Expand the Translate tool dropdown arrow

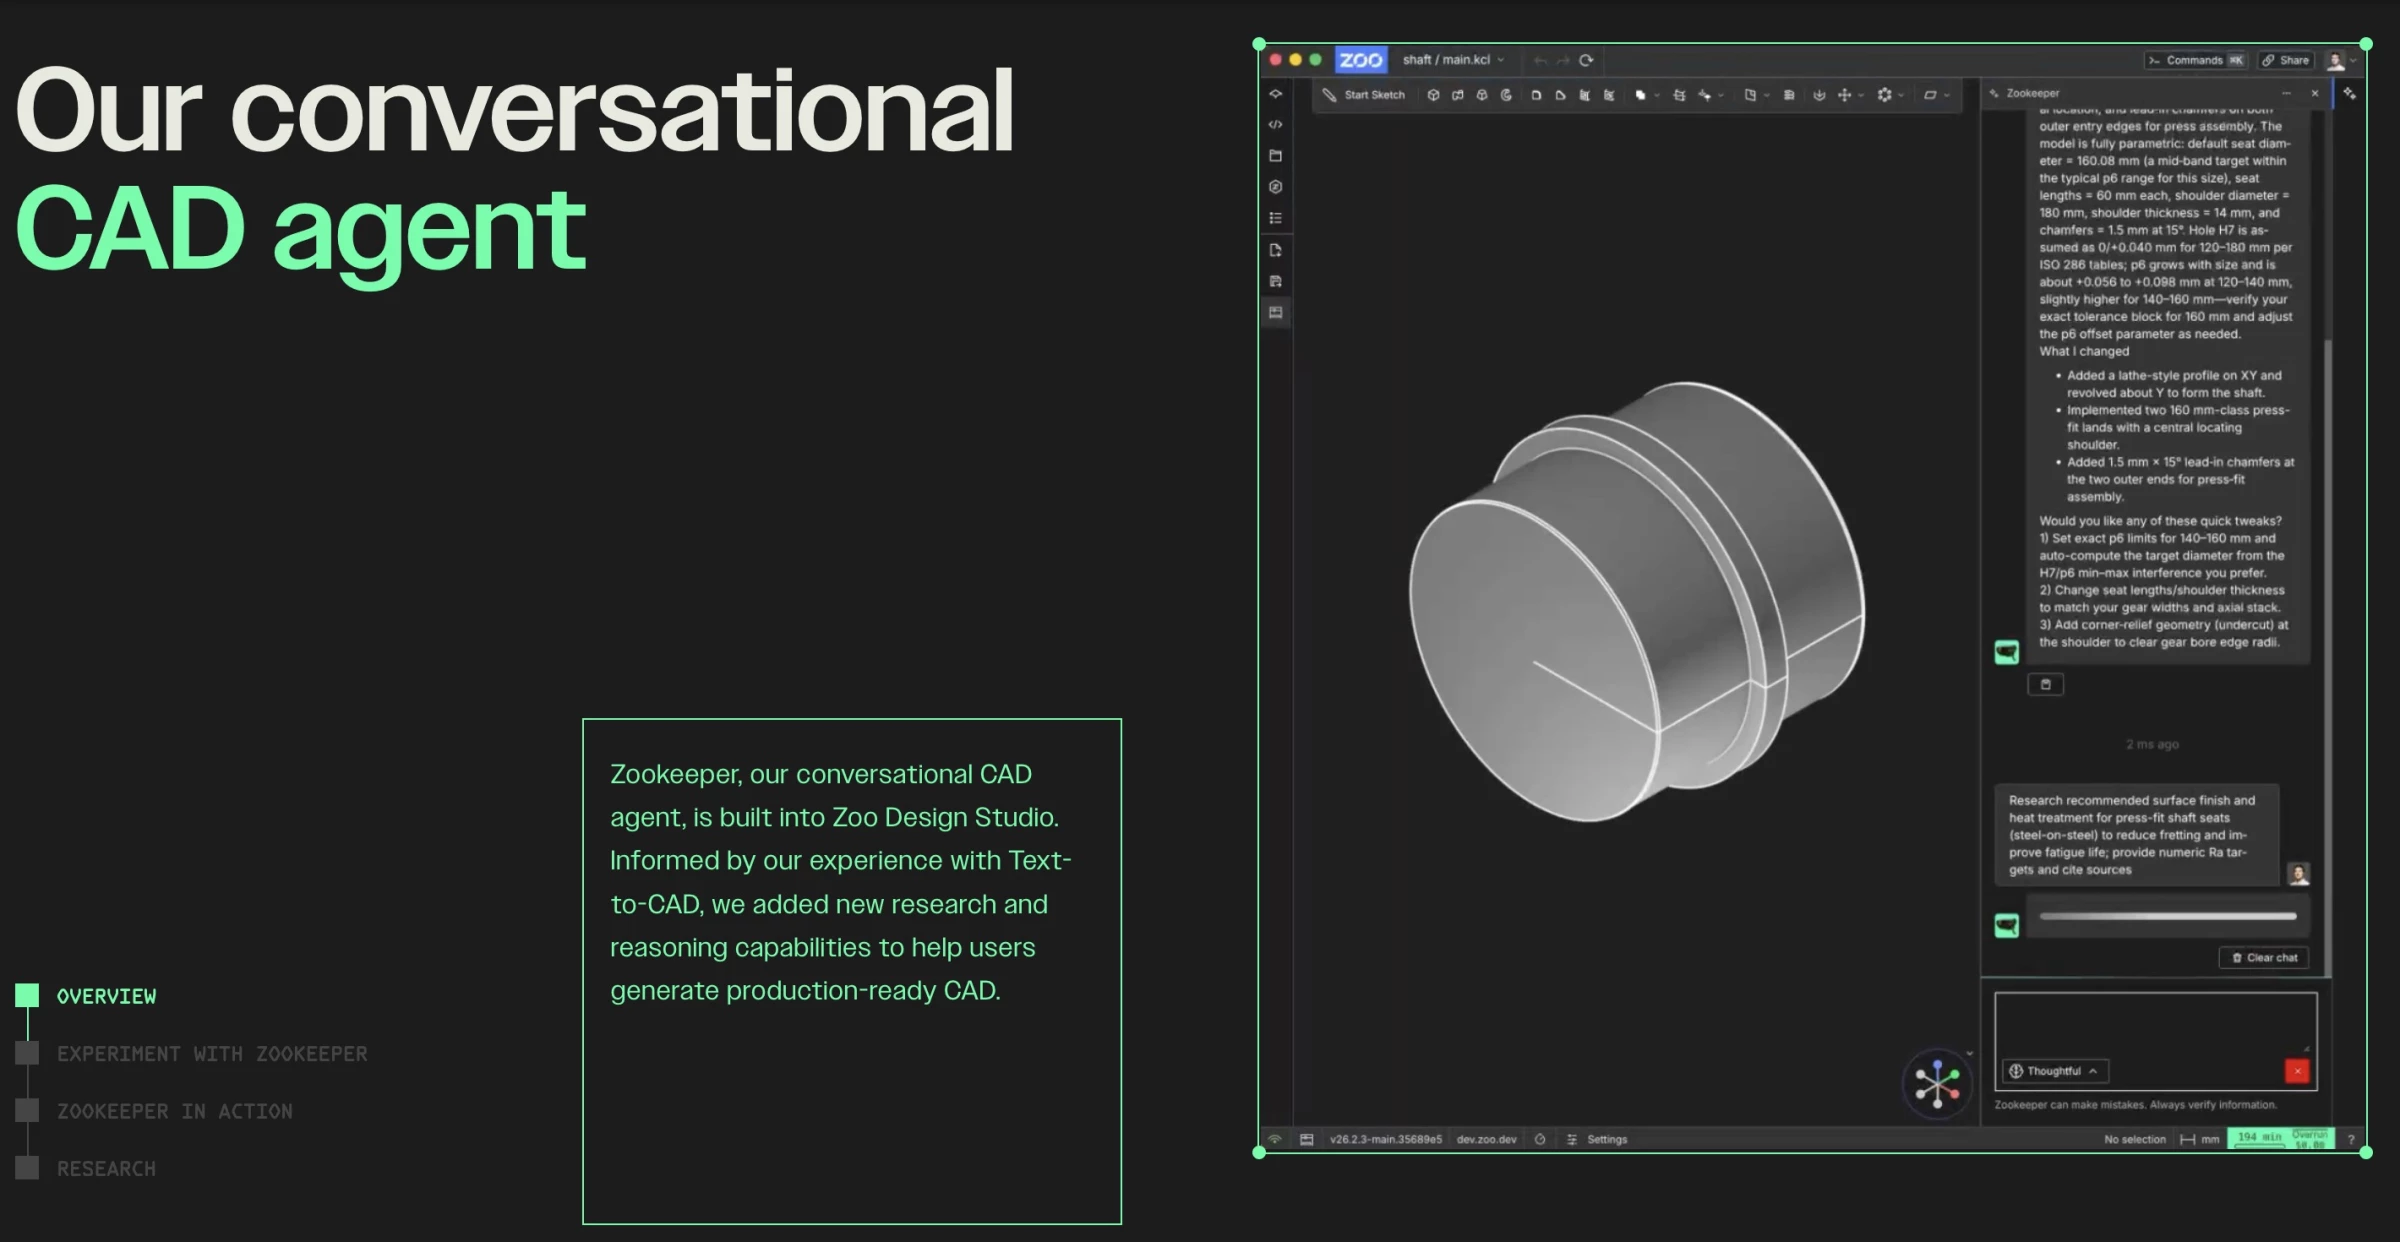[1861, 96]
